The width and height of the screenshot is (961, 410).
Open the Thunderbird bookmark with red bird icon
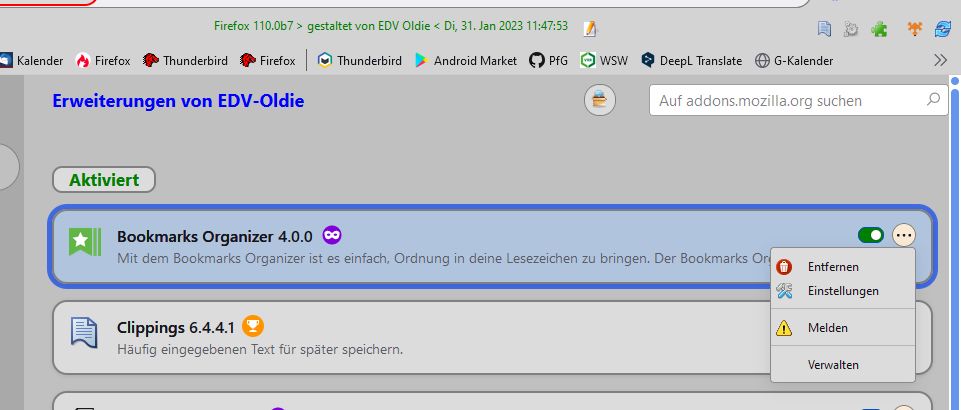click(185, 61)
